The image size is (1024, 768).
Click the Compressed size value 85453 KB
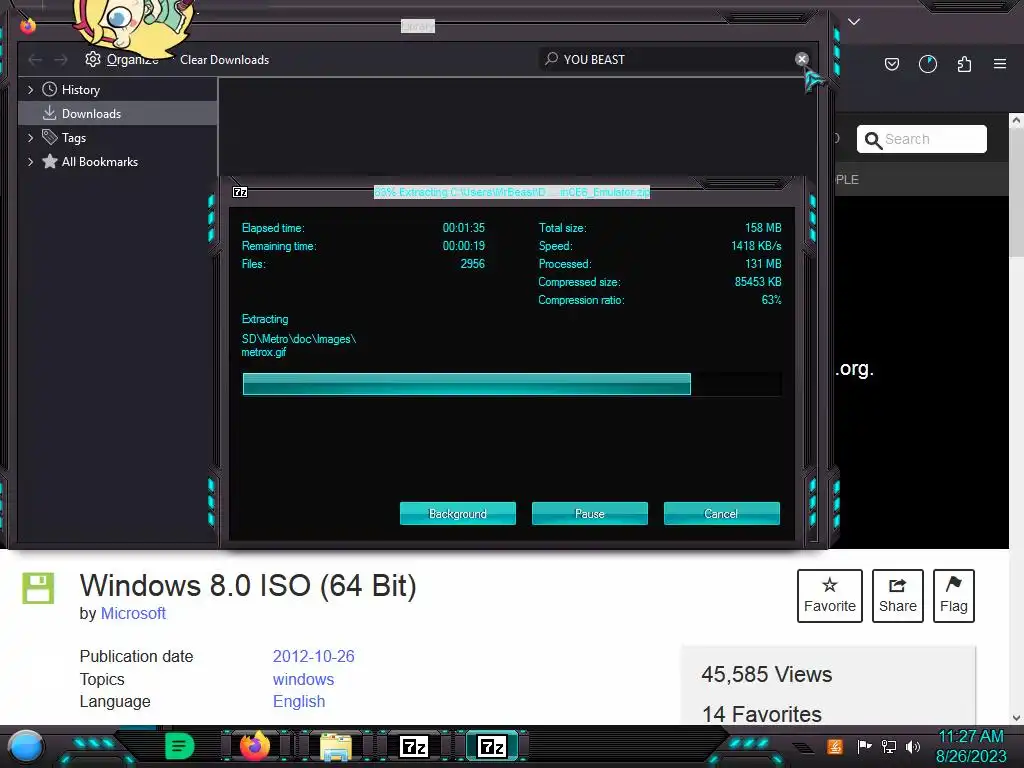(758, 282)
